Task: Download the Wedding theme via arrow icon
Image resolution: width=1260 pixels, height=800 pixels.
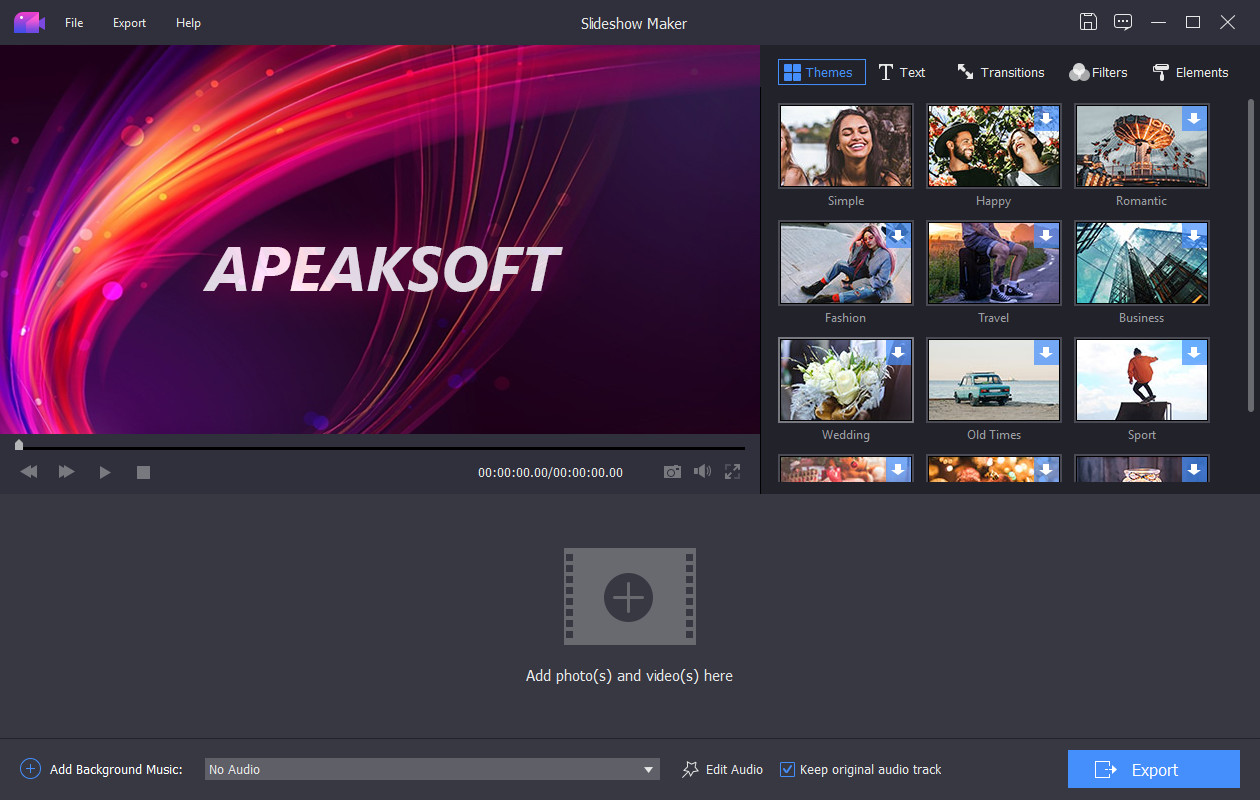Action: click(898, 353)
